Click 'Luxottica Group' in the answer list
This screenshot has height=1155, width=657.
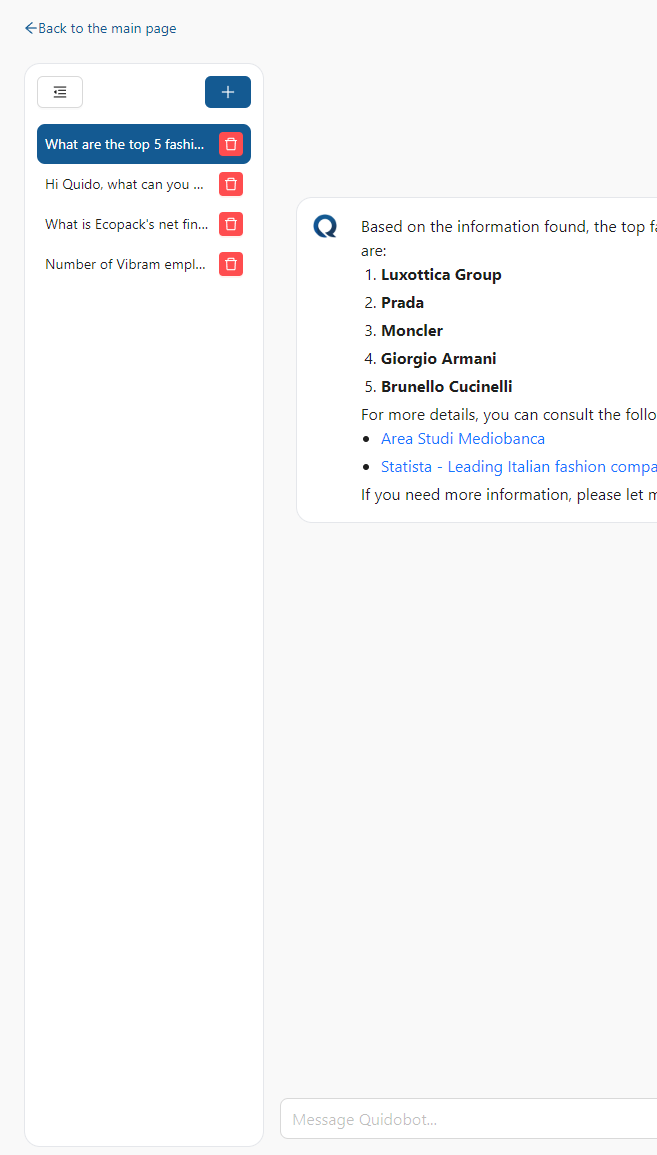coord(441,275)
